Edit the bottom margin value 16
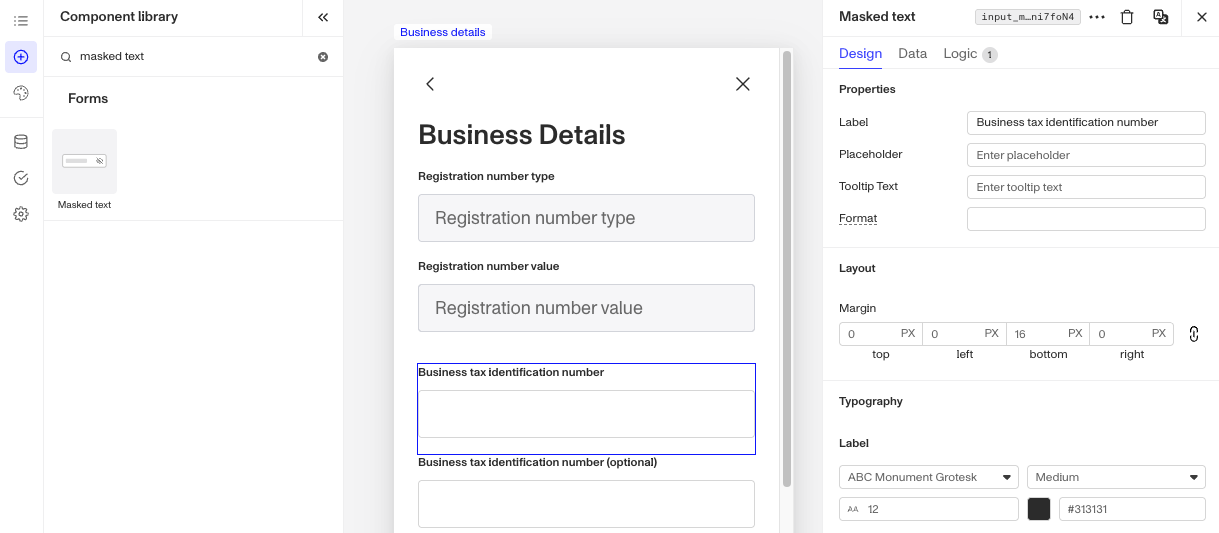 click(x=1048, y=334)
